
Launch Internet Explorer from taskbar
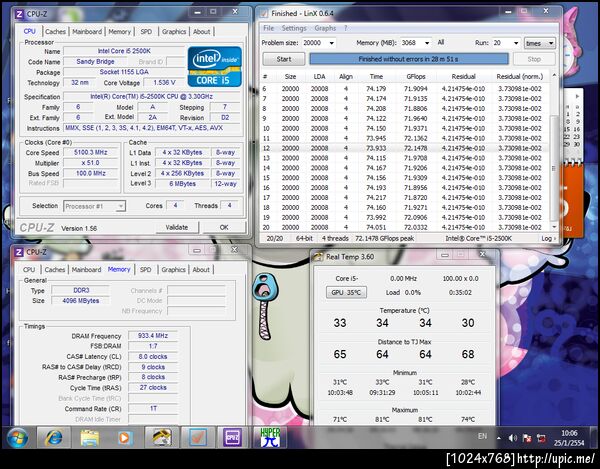54,437
